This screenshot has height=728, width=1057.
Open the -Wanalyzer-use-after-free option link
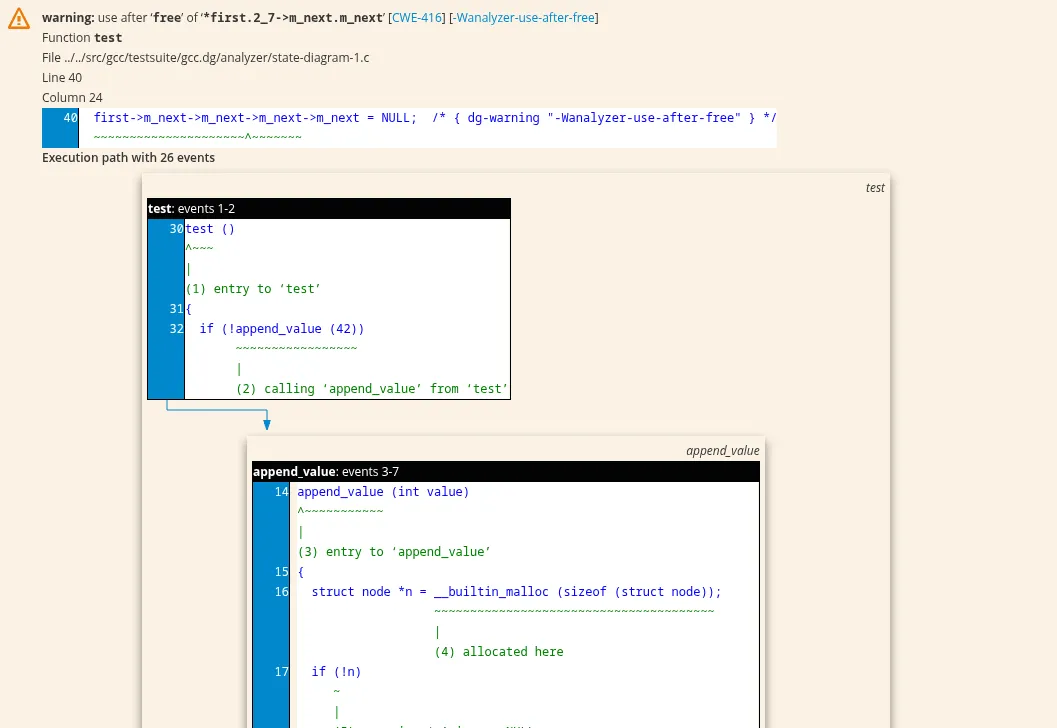pyautogui.click(x=525, y=18)
